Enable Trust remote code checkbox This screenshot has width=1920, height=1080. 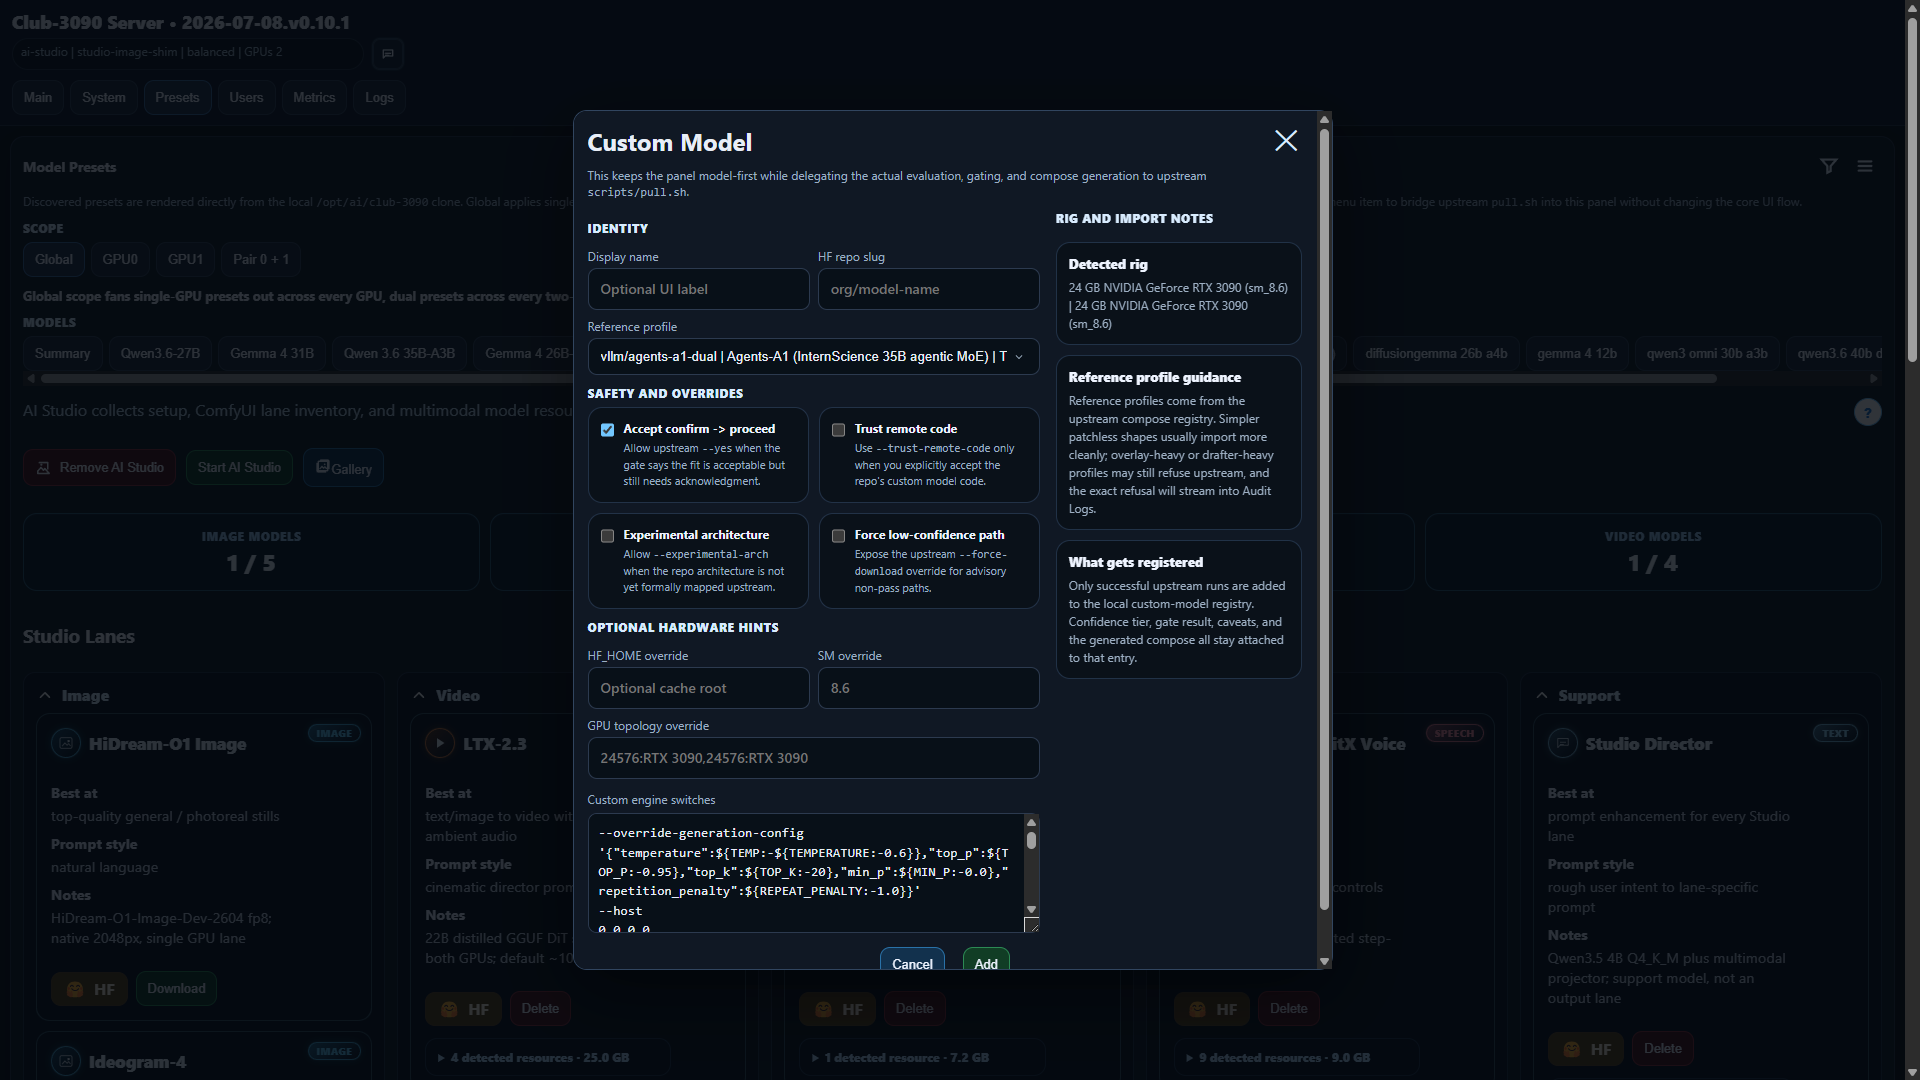coord(838,430)
